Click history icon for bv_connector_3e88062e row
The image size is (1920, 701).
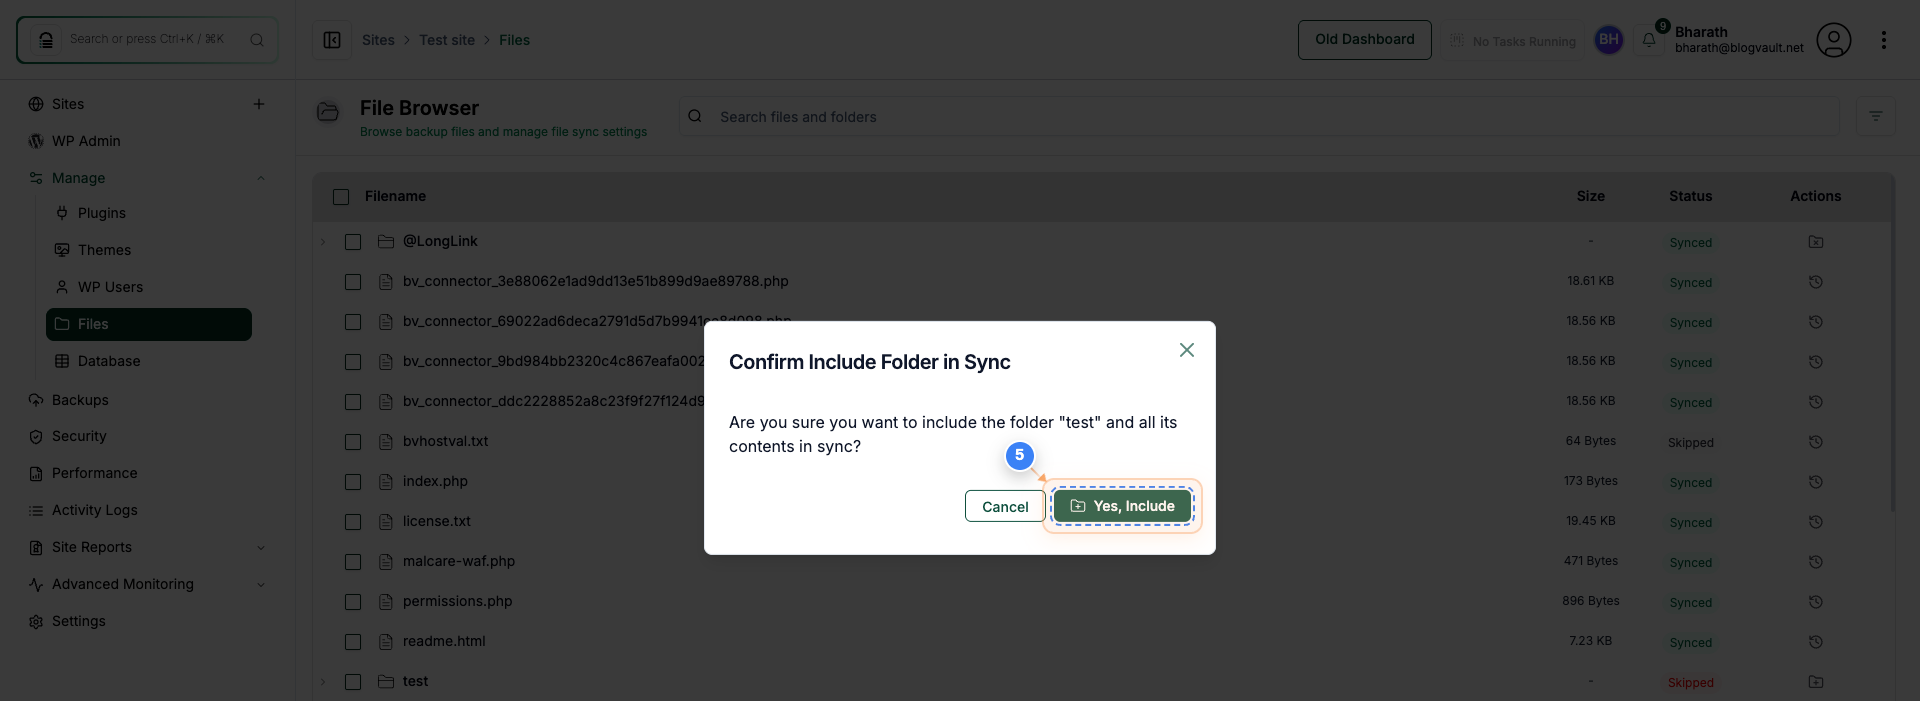point(1816,282)
